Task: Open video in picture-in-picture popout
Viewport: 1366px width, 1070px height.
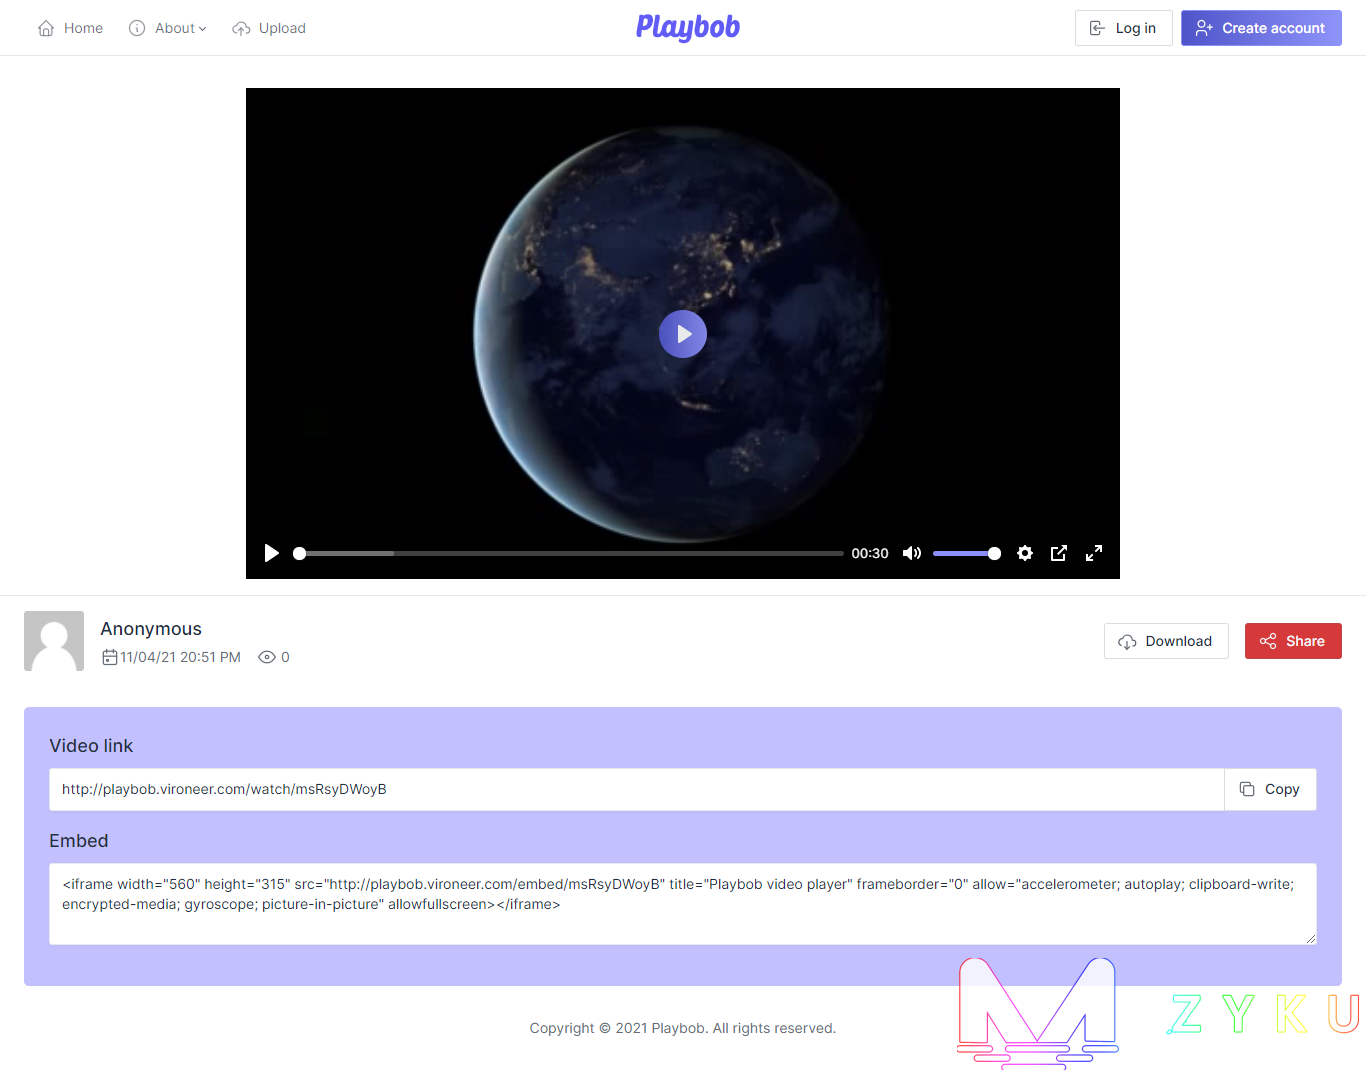Action: 1059,553
